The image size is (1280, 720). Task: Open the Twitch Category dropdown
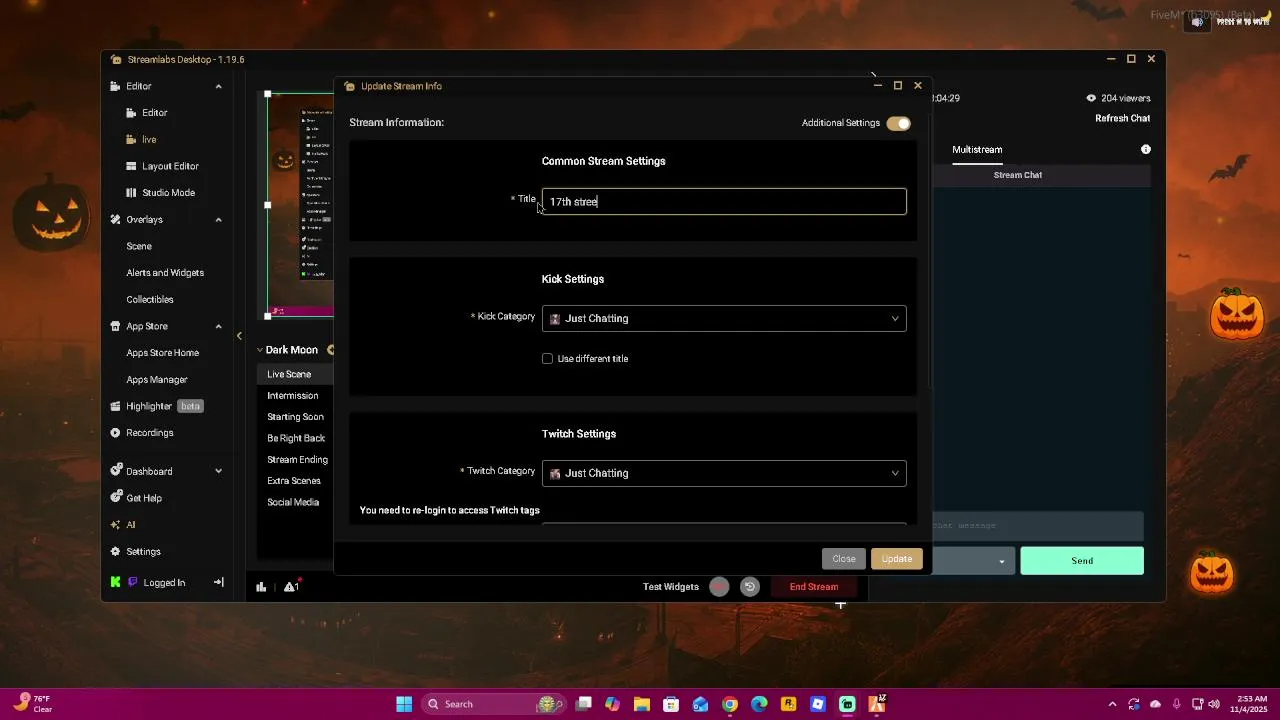[724, 473]
